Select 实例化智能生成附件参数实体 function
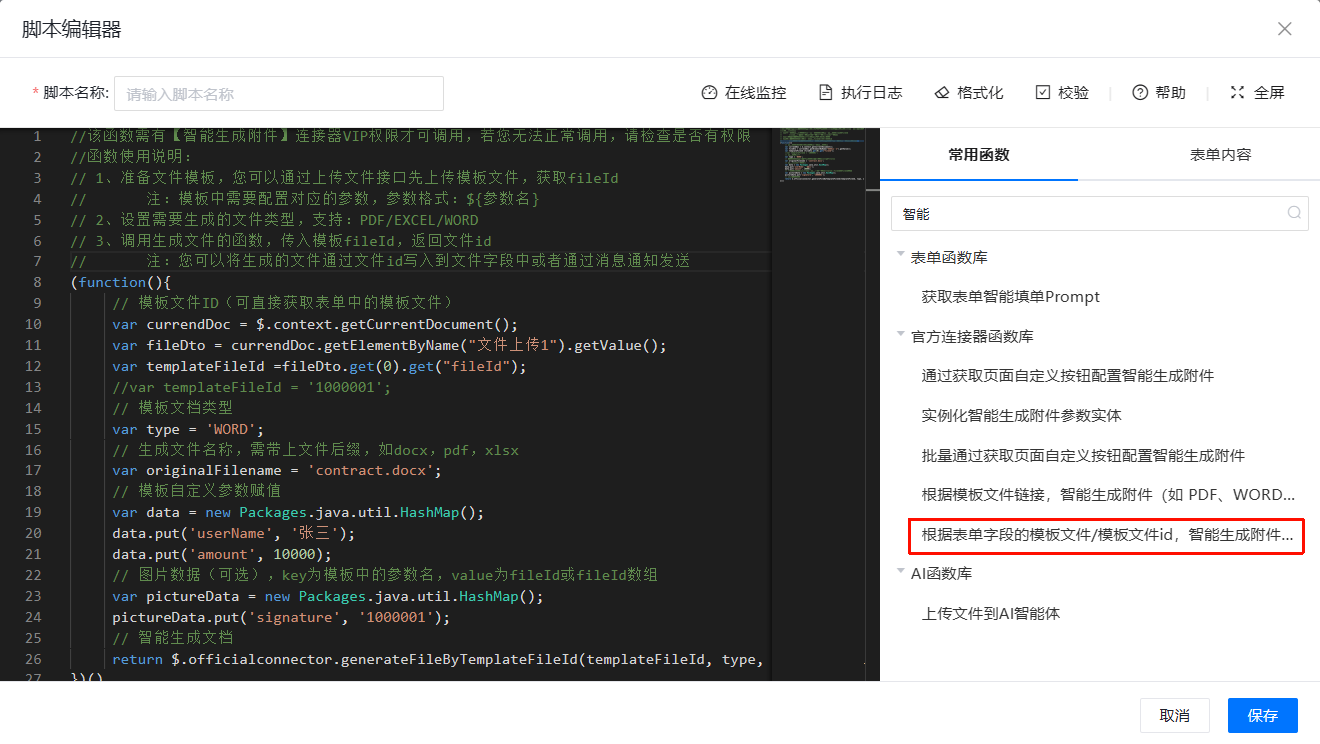 [1021, 415]
